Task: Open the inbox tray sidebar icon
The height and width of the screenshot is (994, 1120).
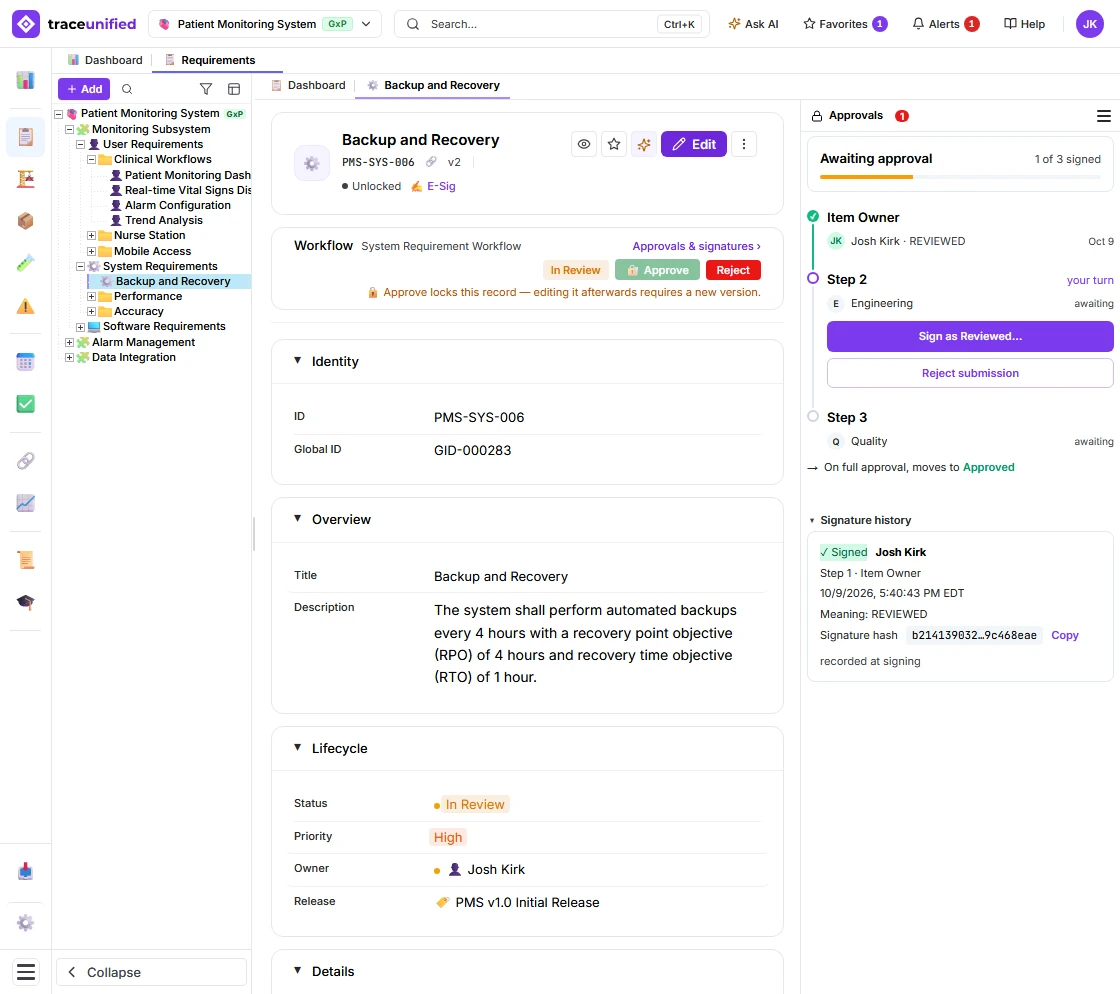Action: point(26,871)
